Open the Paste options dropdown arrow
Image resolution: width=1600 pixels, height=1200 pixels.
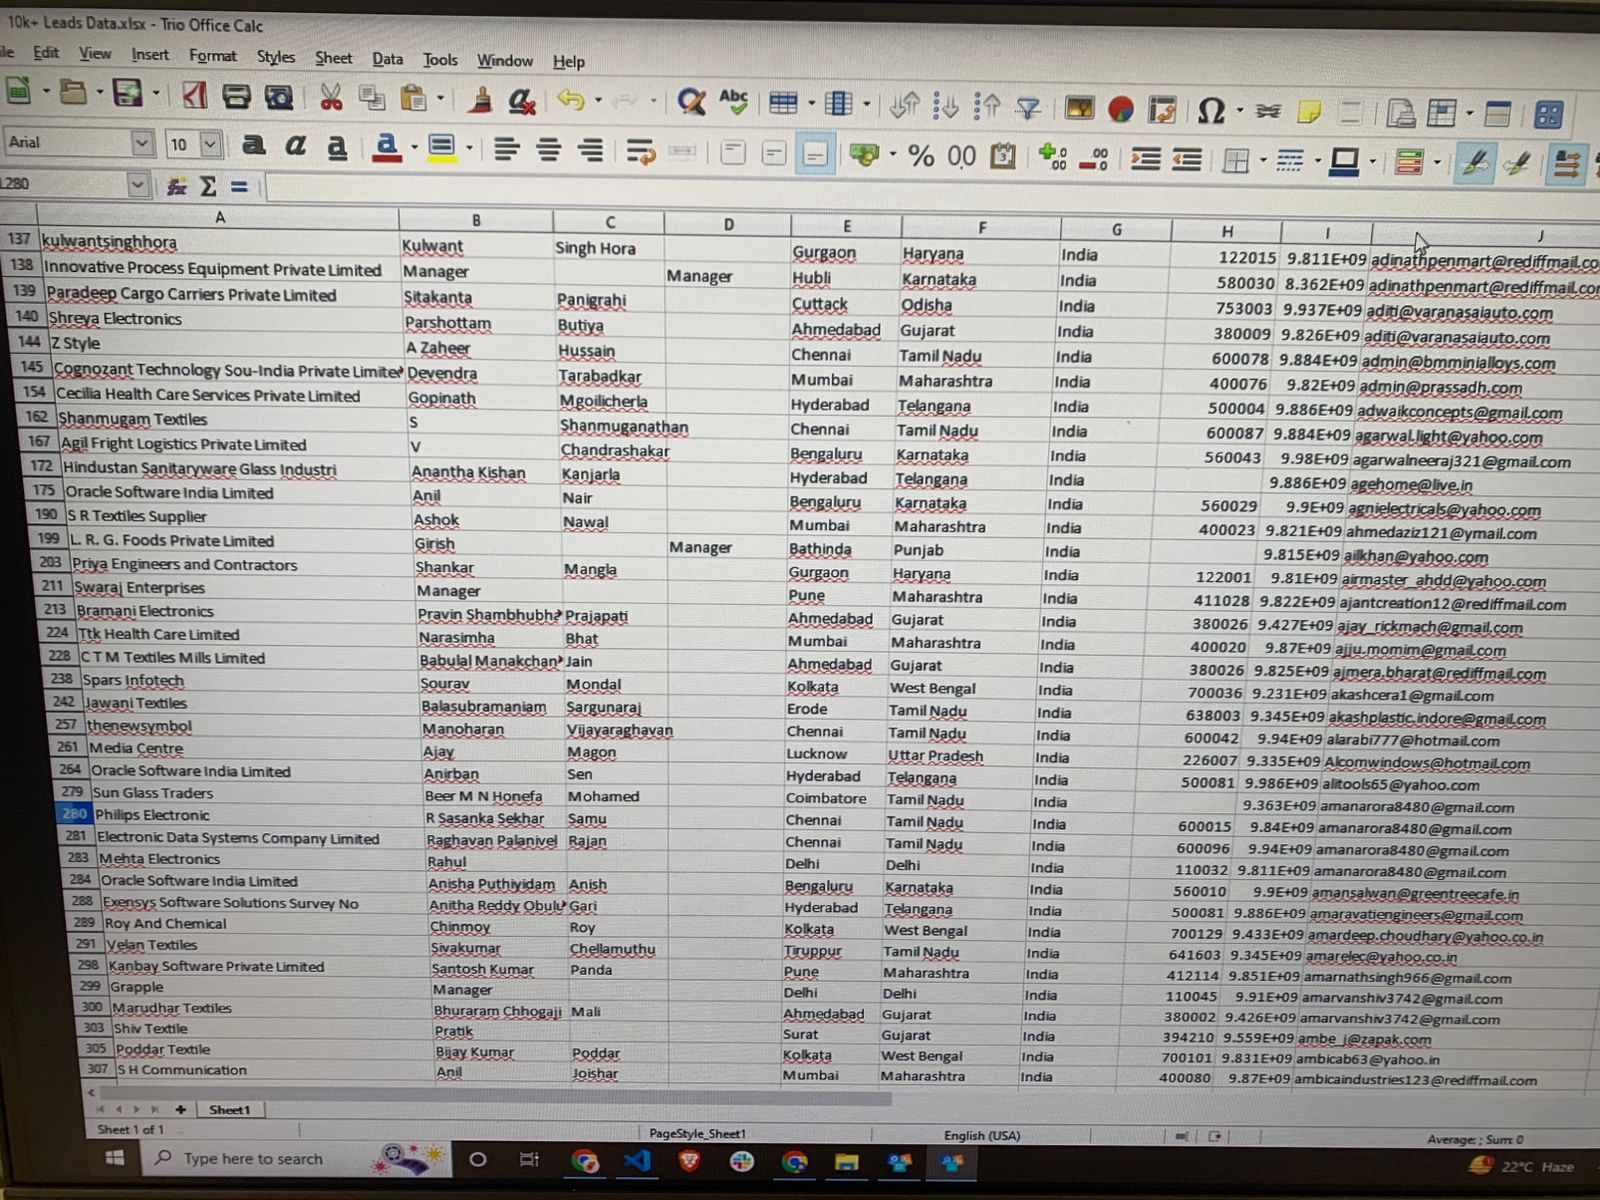pos(441,99)
